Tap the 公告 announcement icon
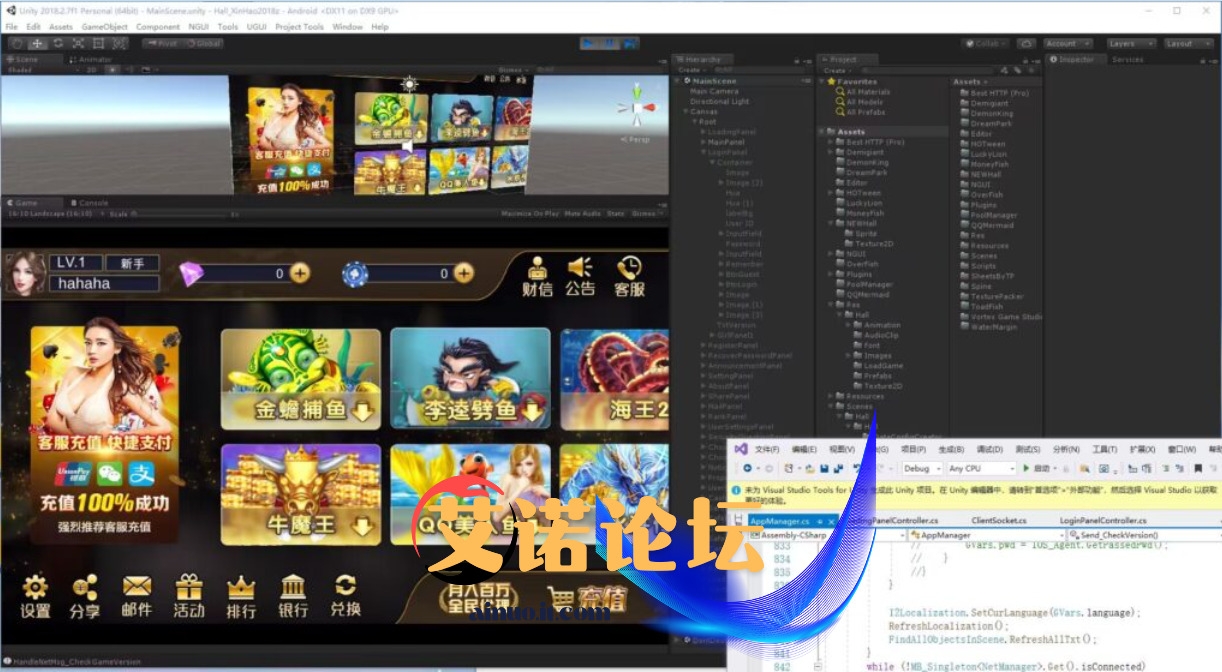 click(580, 276)
